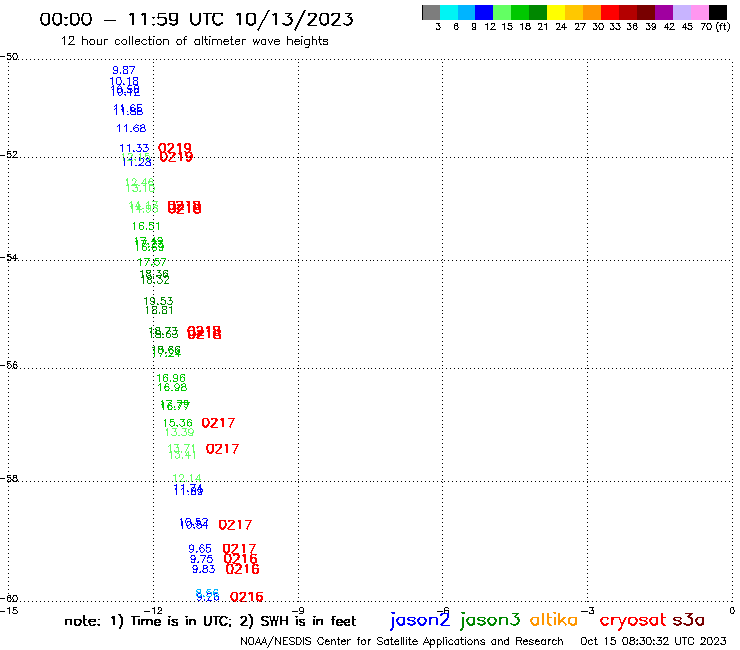This screenshot has height=650, width=740.
Task: Click the gray swatch in the color bar
Action: (431, 12)
